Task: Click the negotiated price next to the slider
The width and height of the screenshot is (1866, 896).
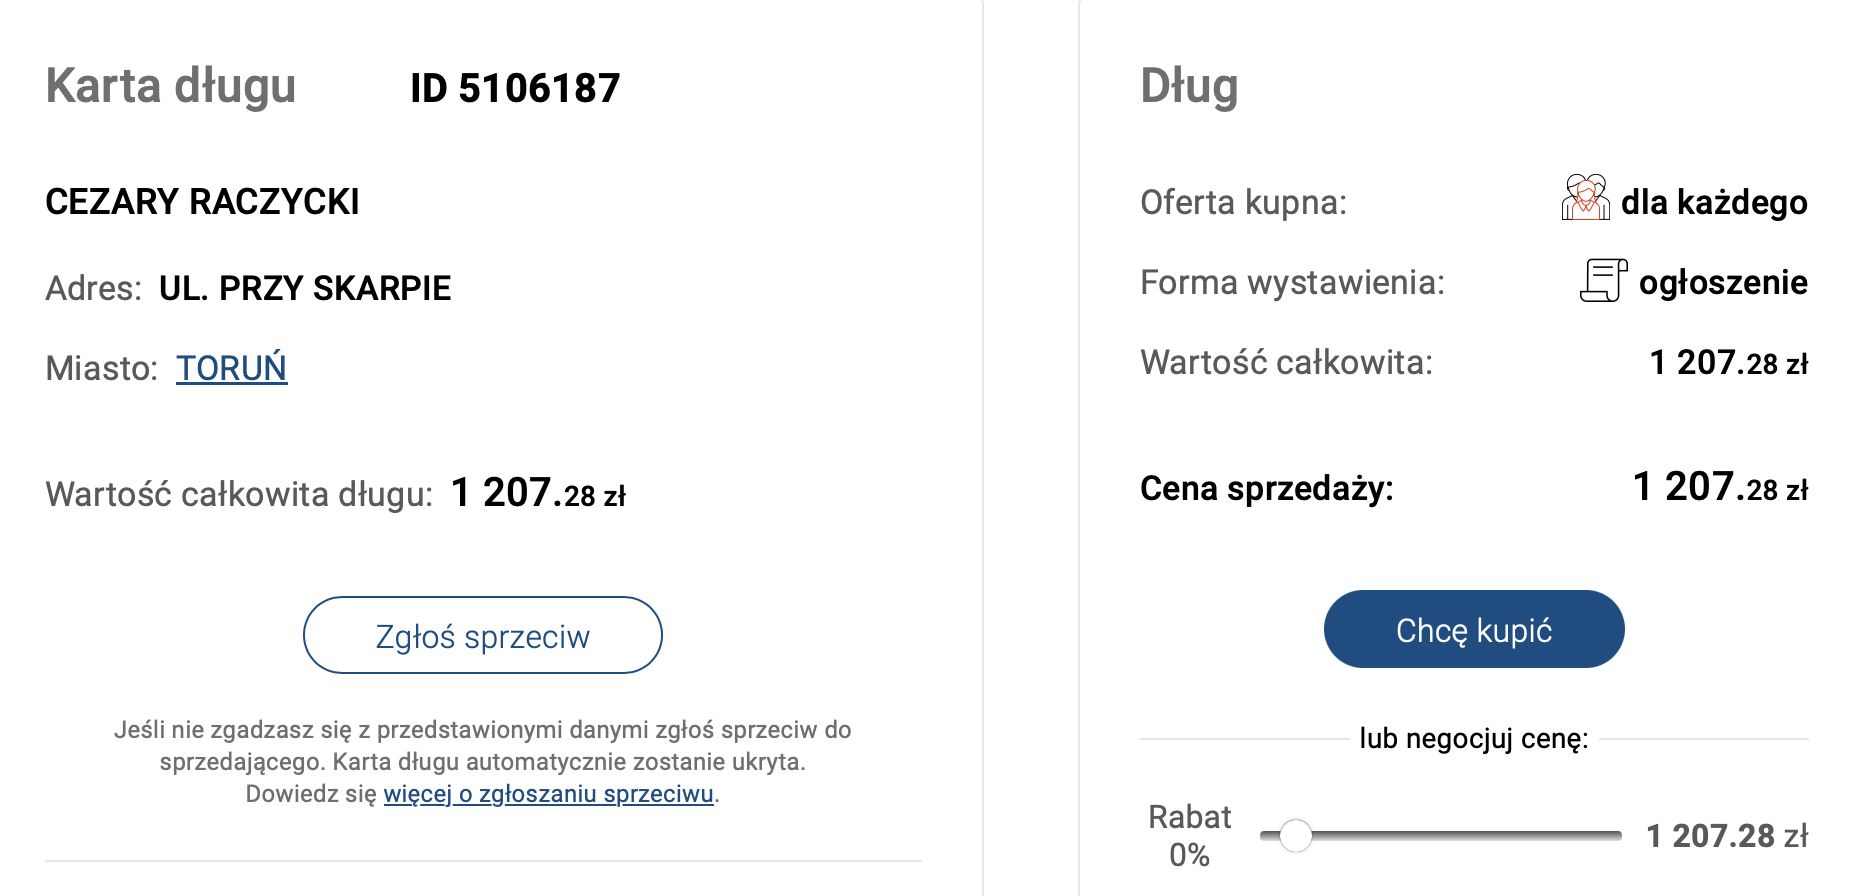Action: tap(1726, 835)
